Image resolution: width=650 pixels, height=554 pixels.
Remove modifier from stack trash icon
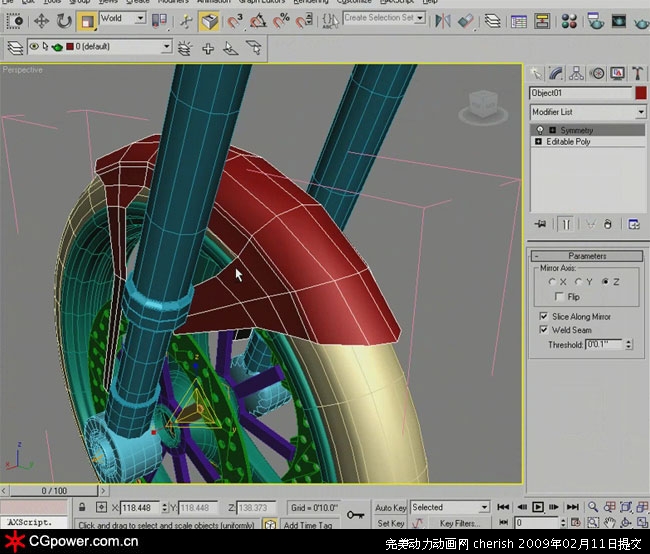[x=607, y=224]
